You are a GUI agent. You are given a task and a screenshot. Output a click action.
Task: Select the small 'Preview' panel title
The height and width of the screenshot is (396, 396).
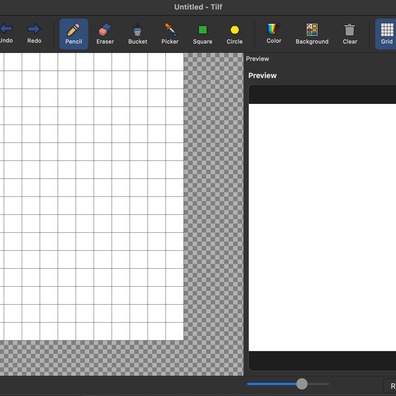[257, 59]
